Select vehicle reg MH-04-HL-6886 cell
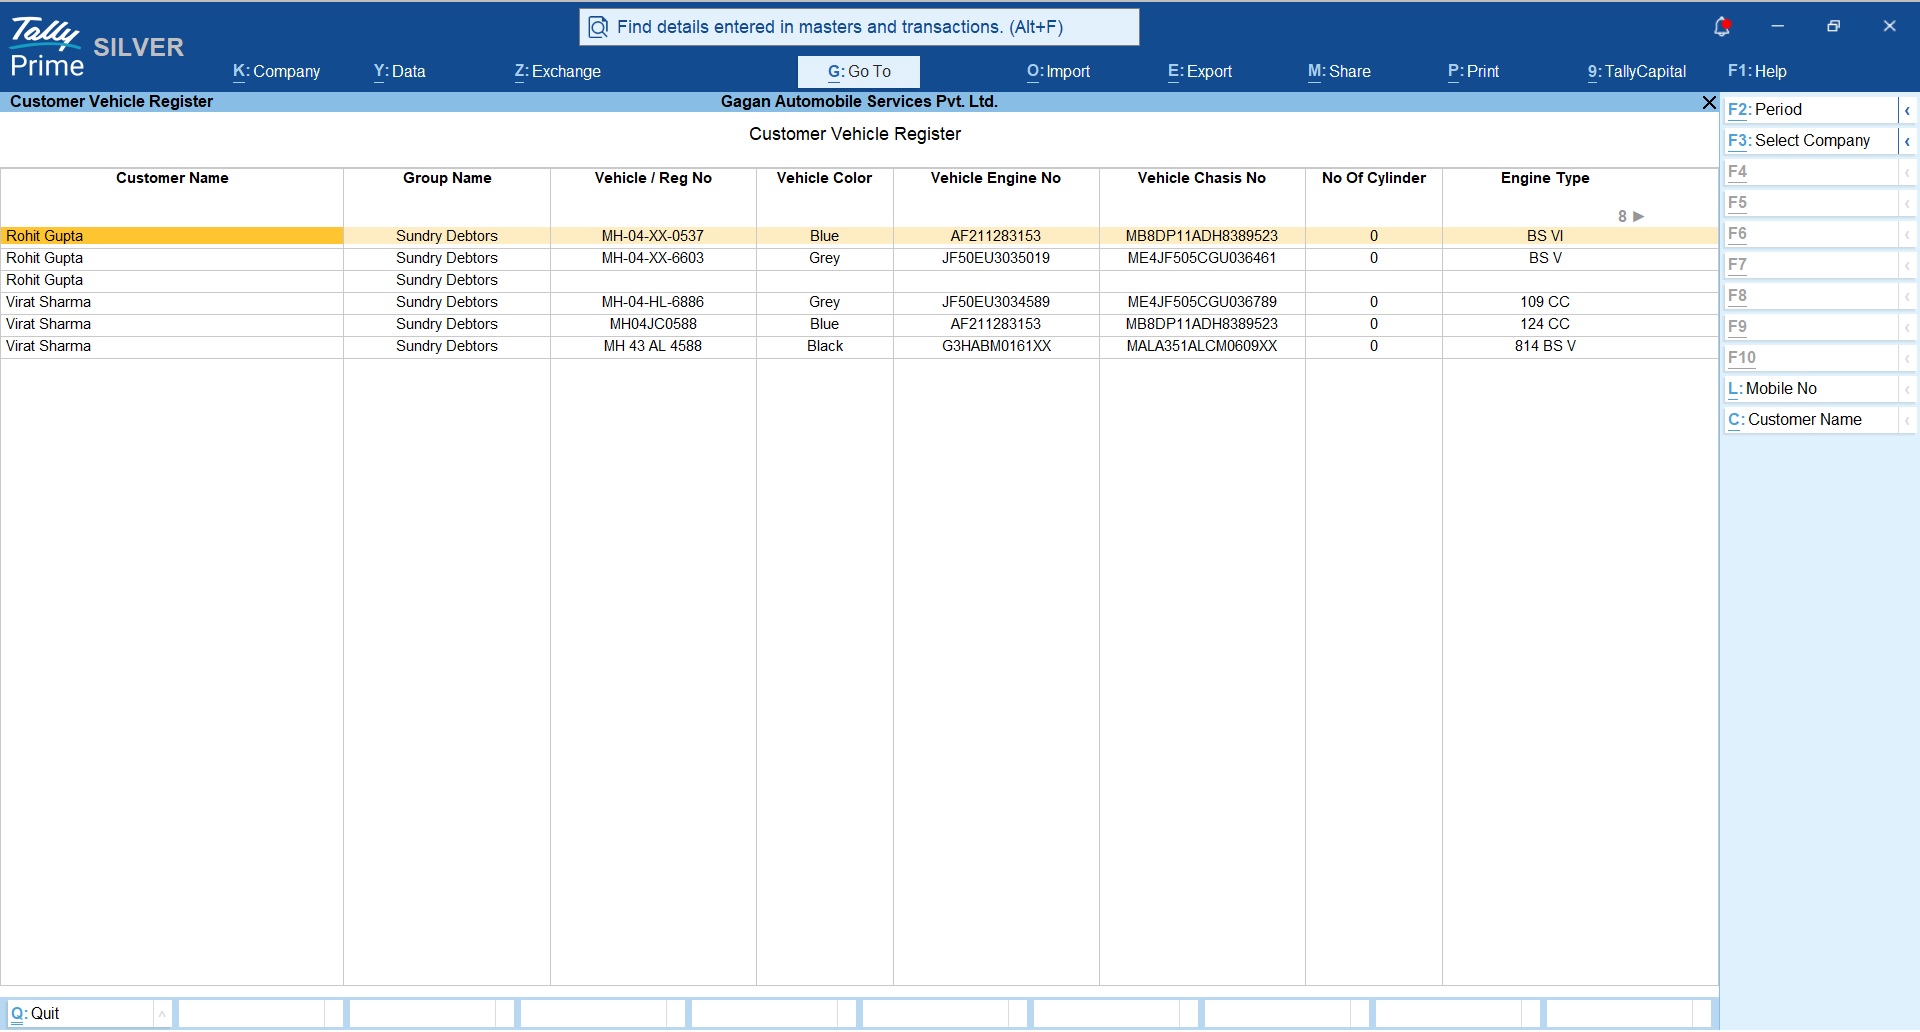 [x=653, y=302]
